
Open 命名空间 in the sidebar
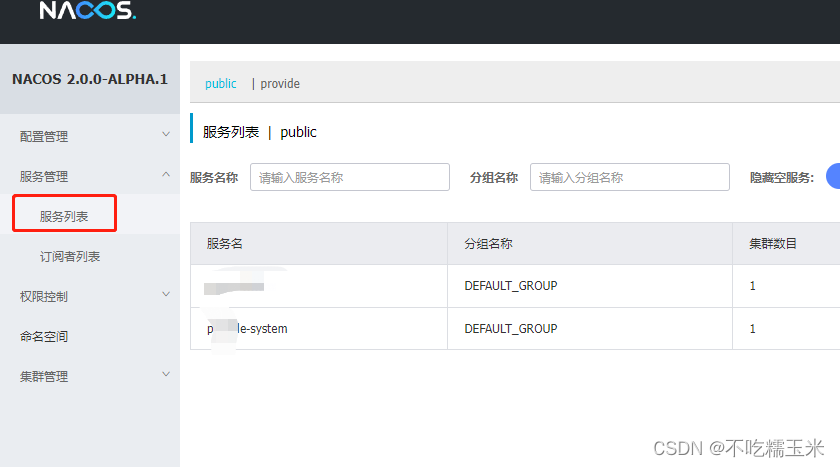(x=44, y=336)
